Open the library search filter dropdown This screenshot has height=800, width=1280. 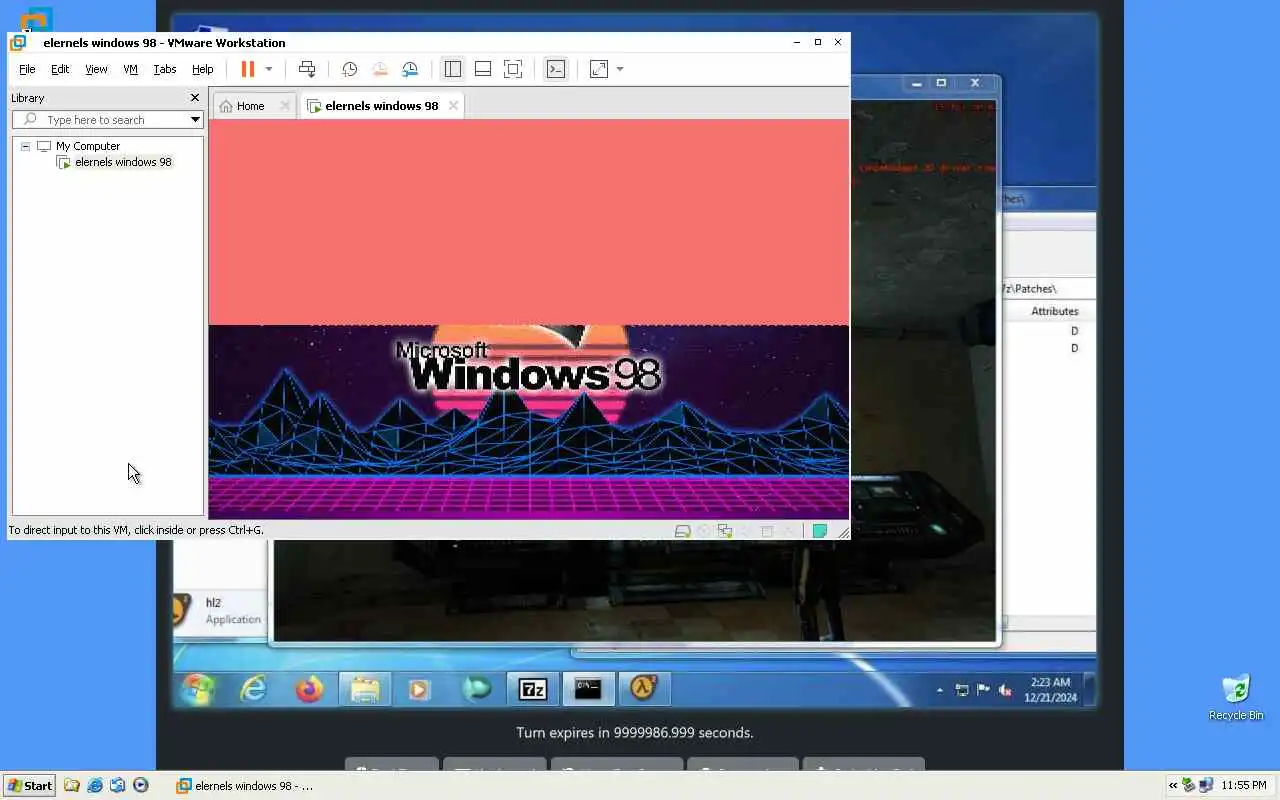click(195, 120)
